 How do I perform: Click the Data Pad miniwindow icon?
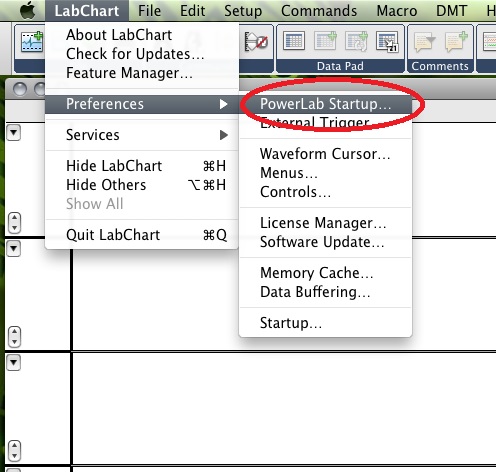coord(387,41)
